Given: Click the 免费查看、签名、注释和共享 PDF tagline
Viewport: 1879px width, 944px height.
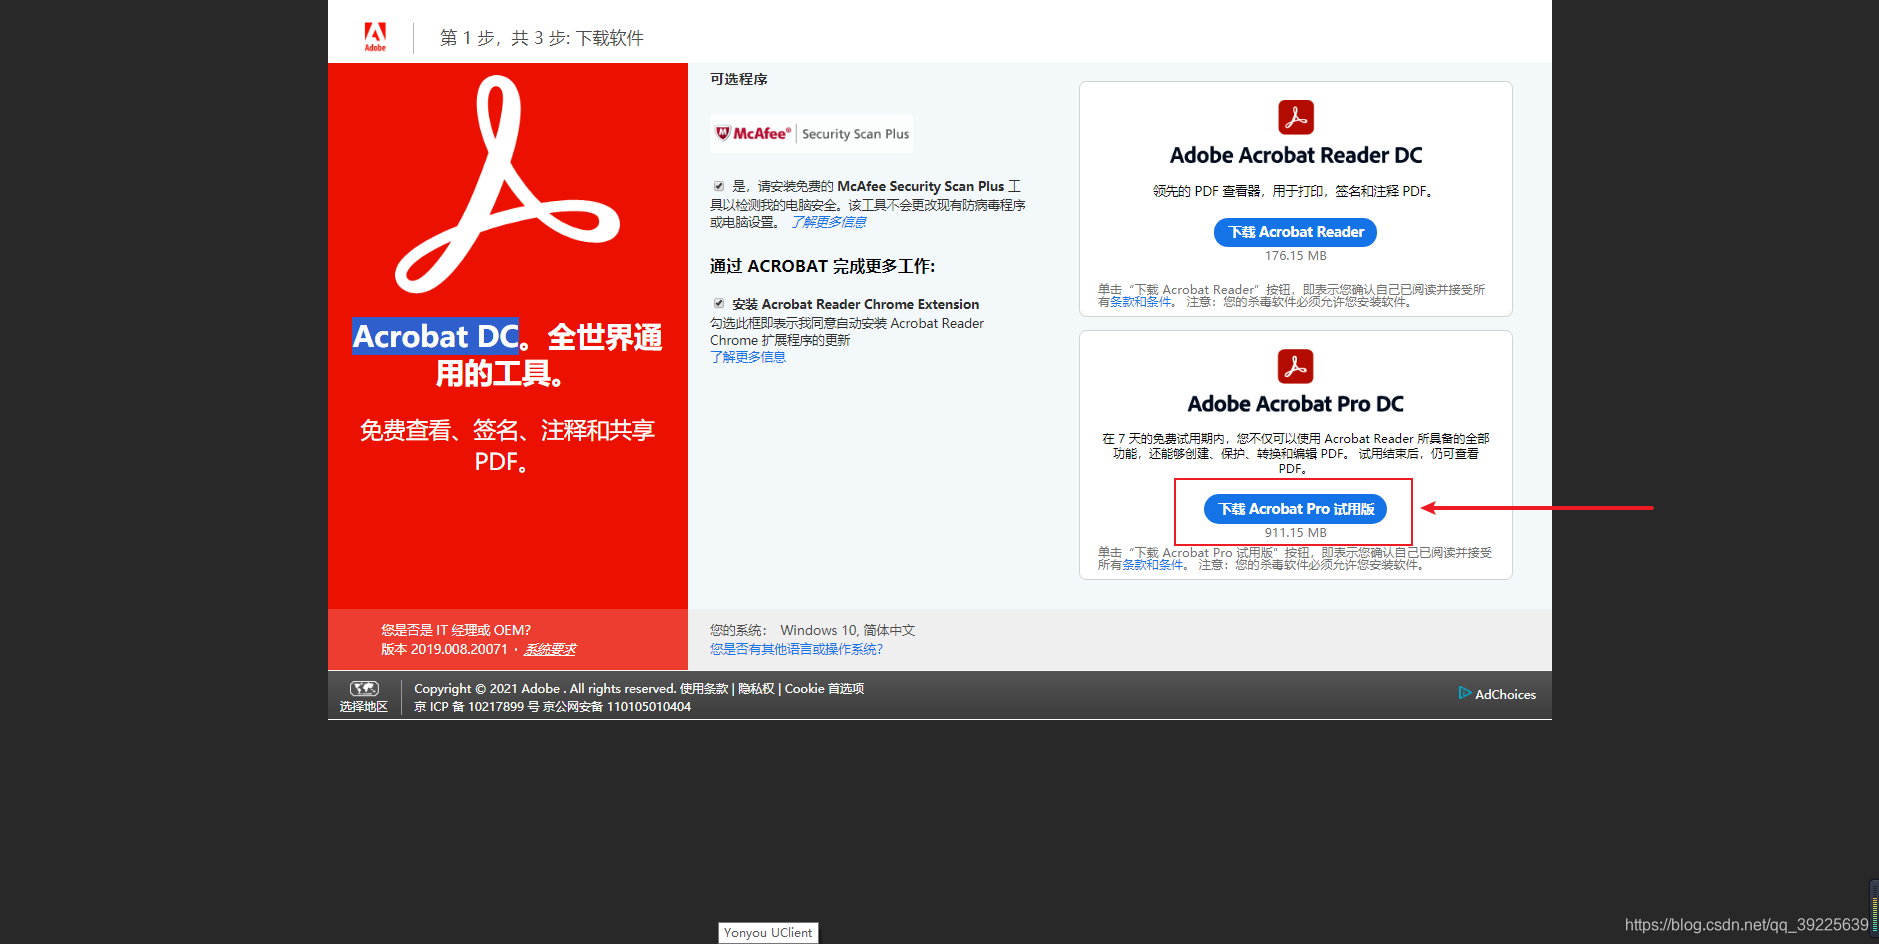Looking at the screenshot, I should tap(507, 446).
